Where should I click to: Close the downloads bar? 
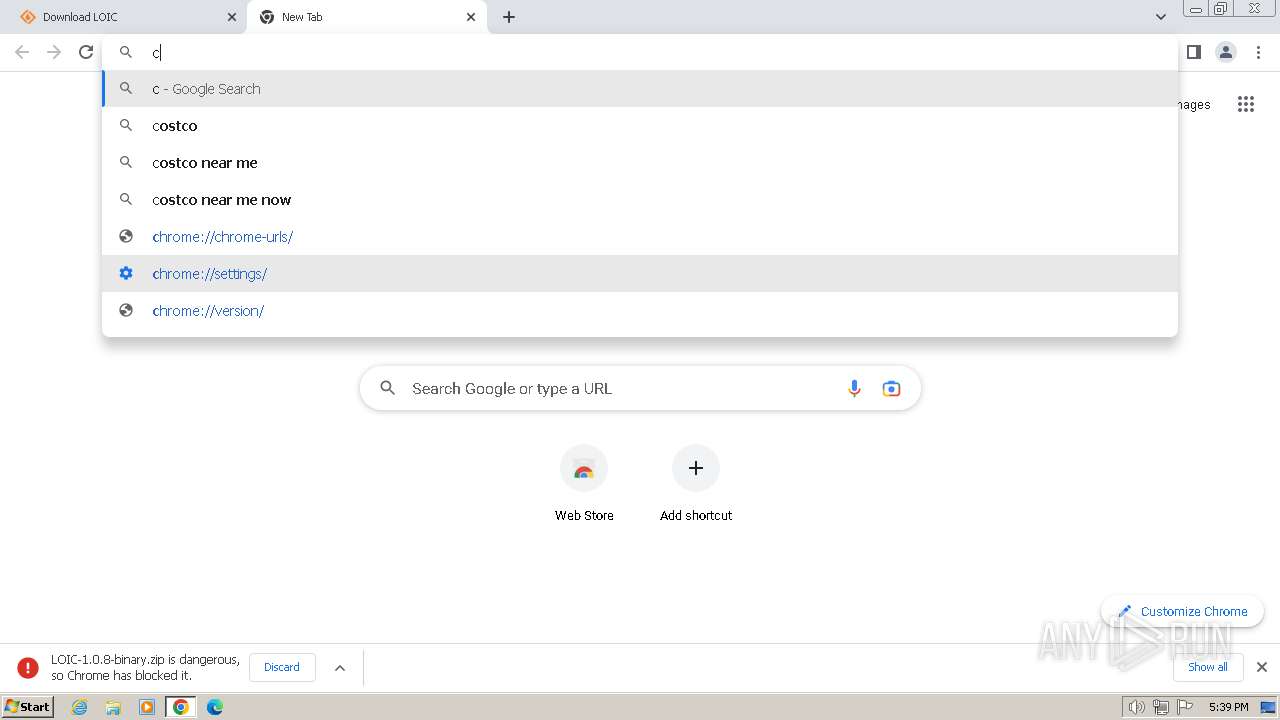coord(1262,667)
